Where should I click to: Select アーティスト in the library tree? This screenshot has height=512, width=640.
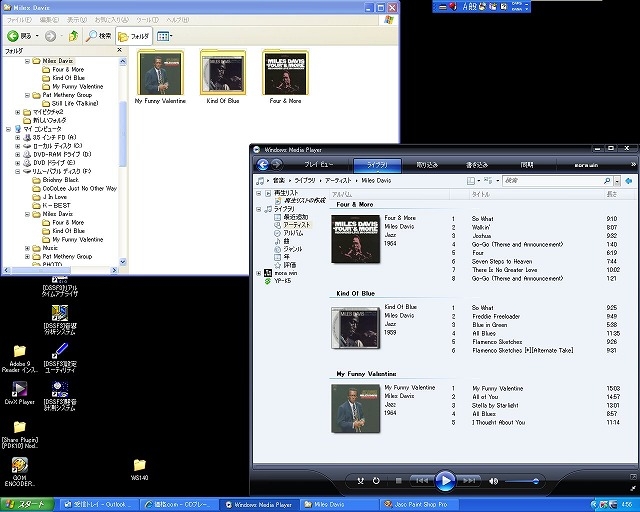pyautogui.click(x=297, y=225)
